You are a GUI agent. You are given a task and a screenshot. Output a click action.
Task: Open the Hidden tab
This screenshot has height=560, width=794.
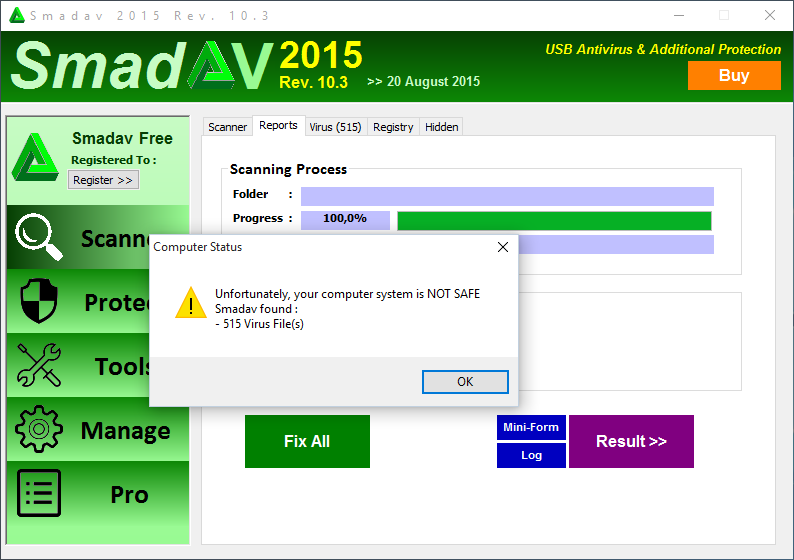point(442,127)
